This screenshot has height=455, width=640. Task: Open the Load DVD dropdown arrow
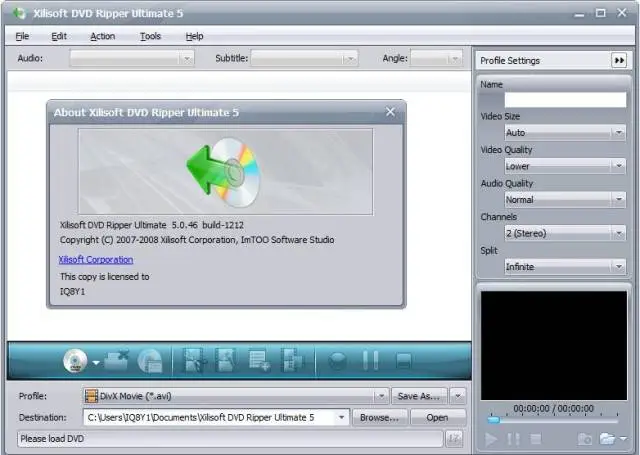pos(96,362)
